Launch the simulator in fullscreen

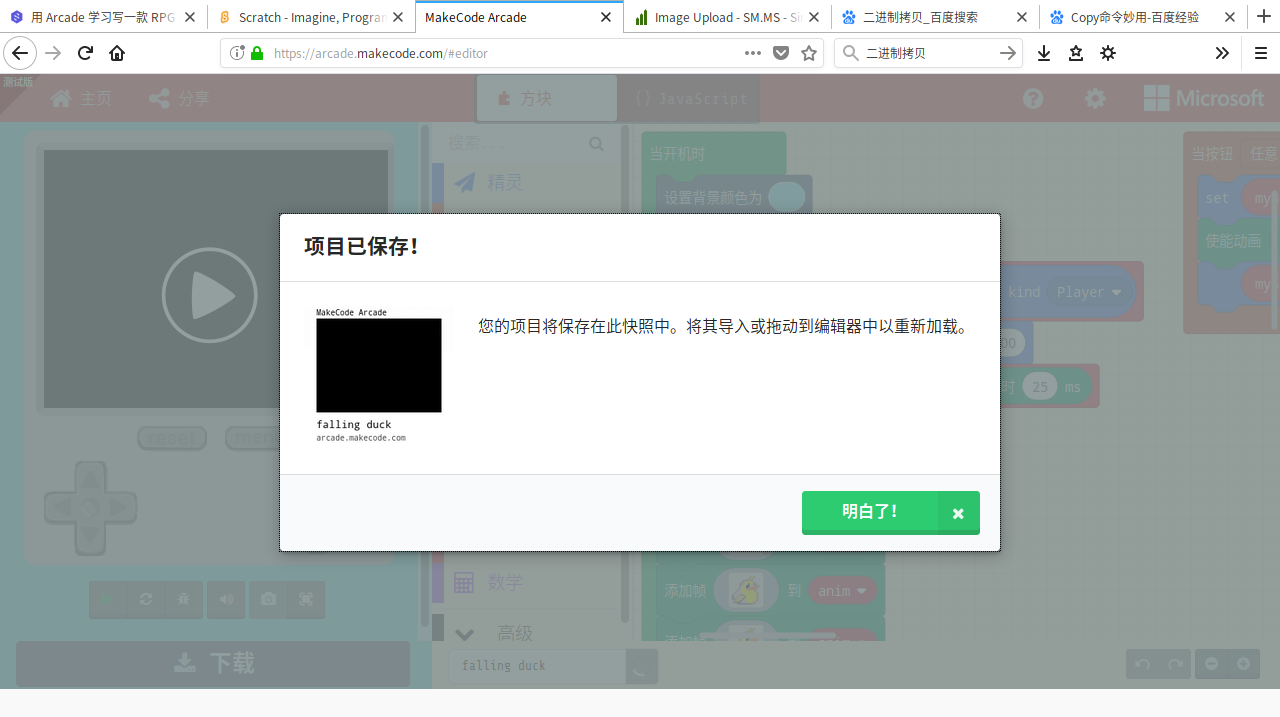click(306, 599)
